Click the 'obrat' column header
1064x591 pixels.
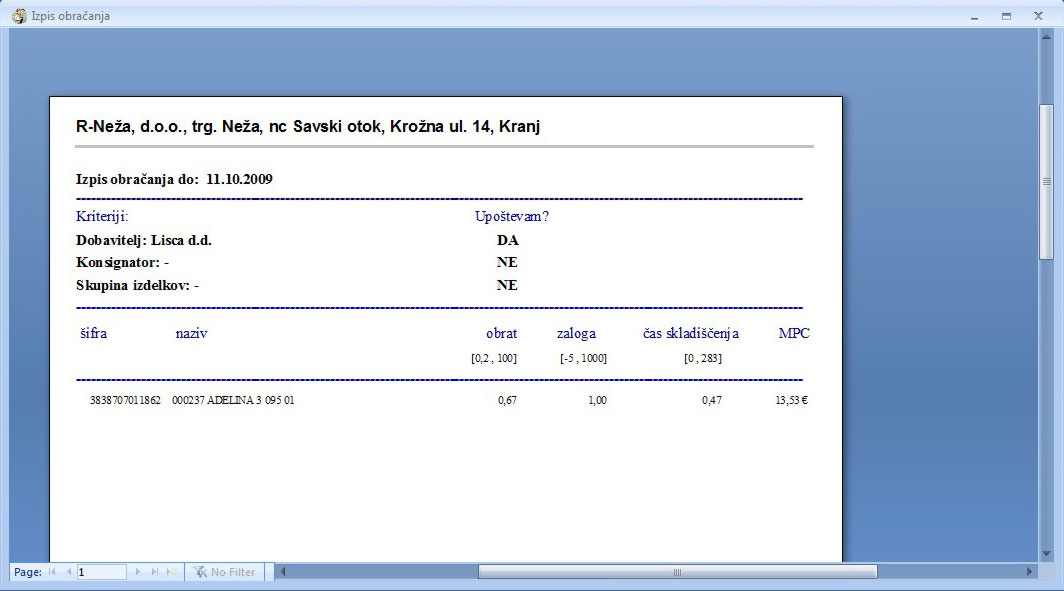[x=501, y=333]
